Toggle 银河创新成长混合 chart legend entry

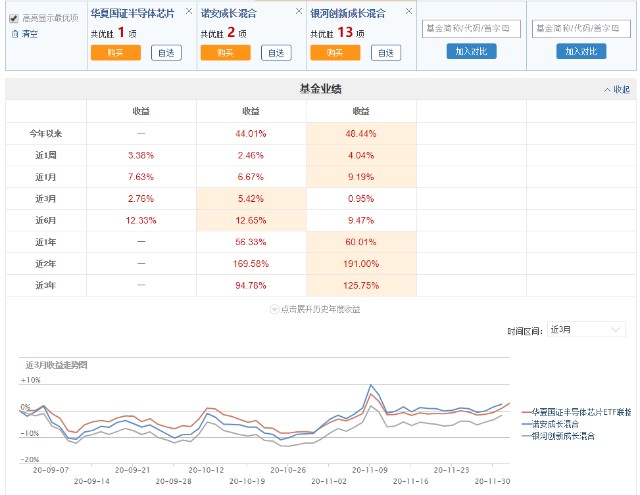pos(558,436)
